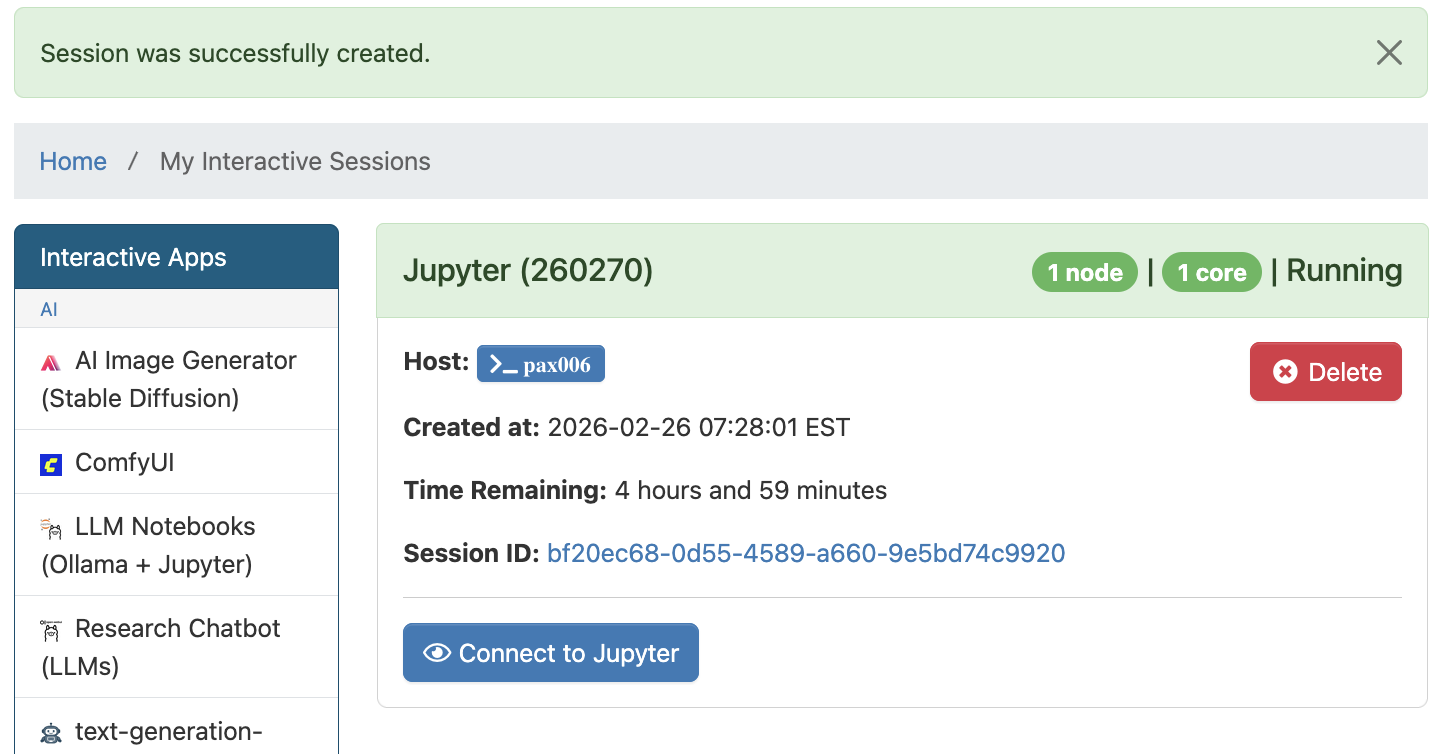Select the llama icon for LLM Notebooks
Screen dimensions: 1448x754
pyautogui.click(x=50, y=527)
